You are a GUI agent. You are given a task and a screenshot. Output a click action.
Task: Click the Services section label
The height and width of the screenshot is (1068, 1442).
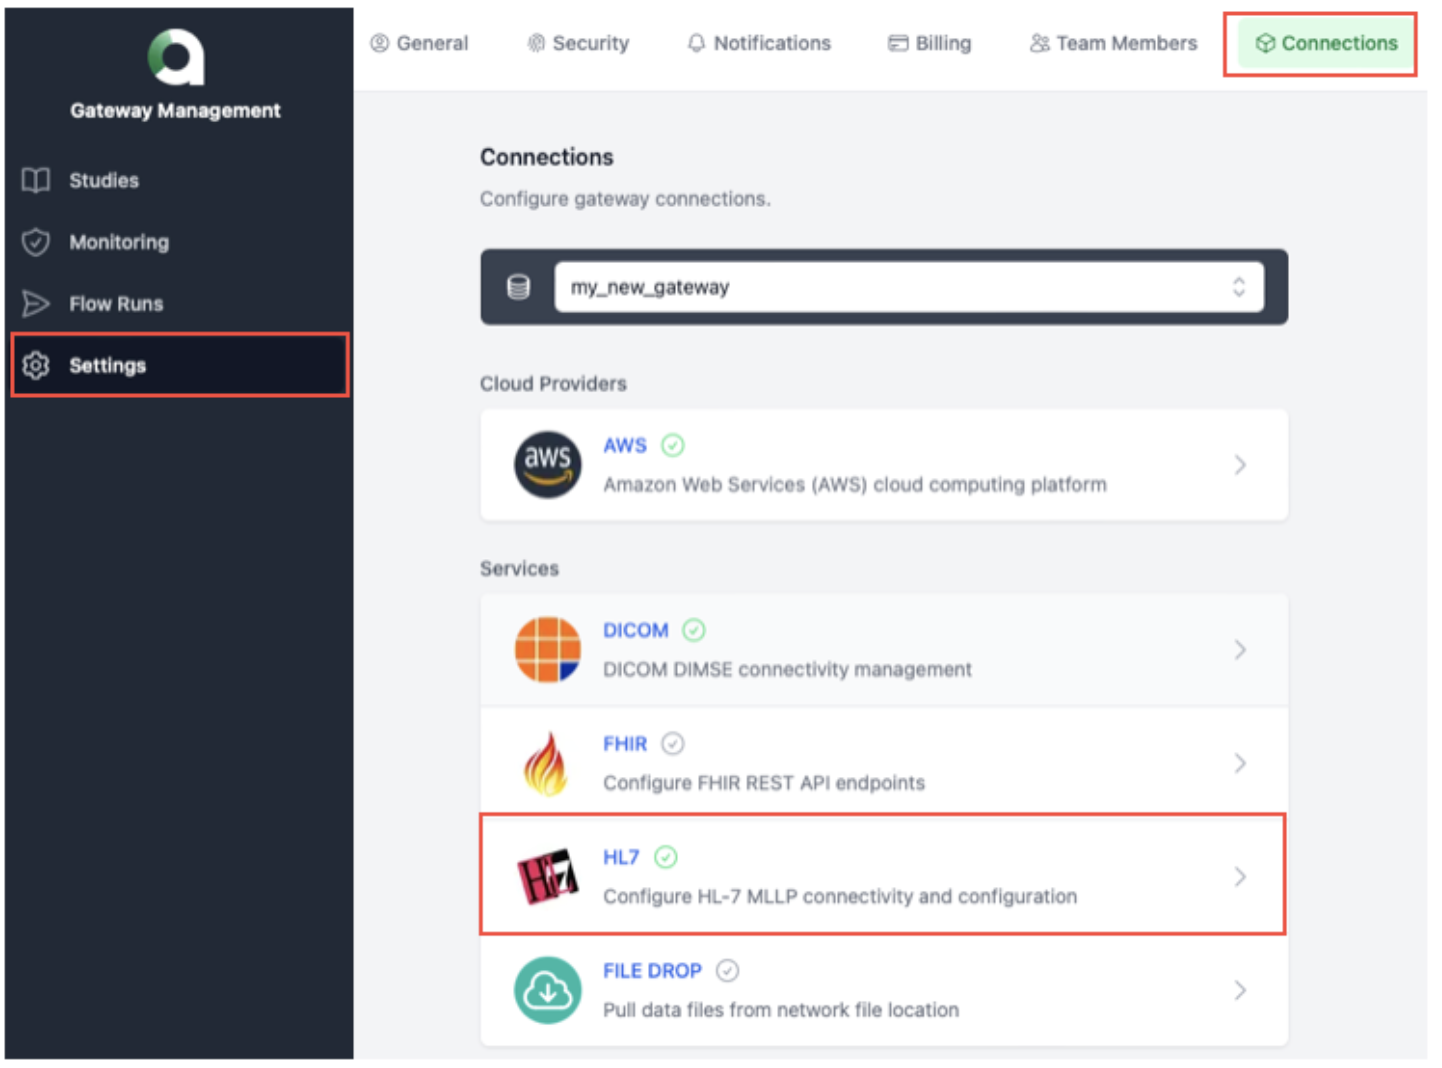[519, 568]
